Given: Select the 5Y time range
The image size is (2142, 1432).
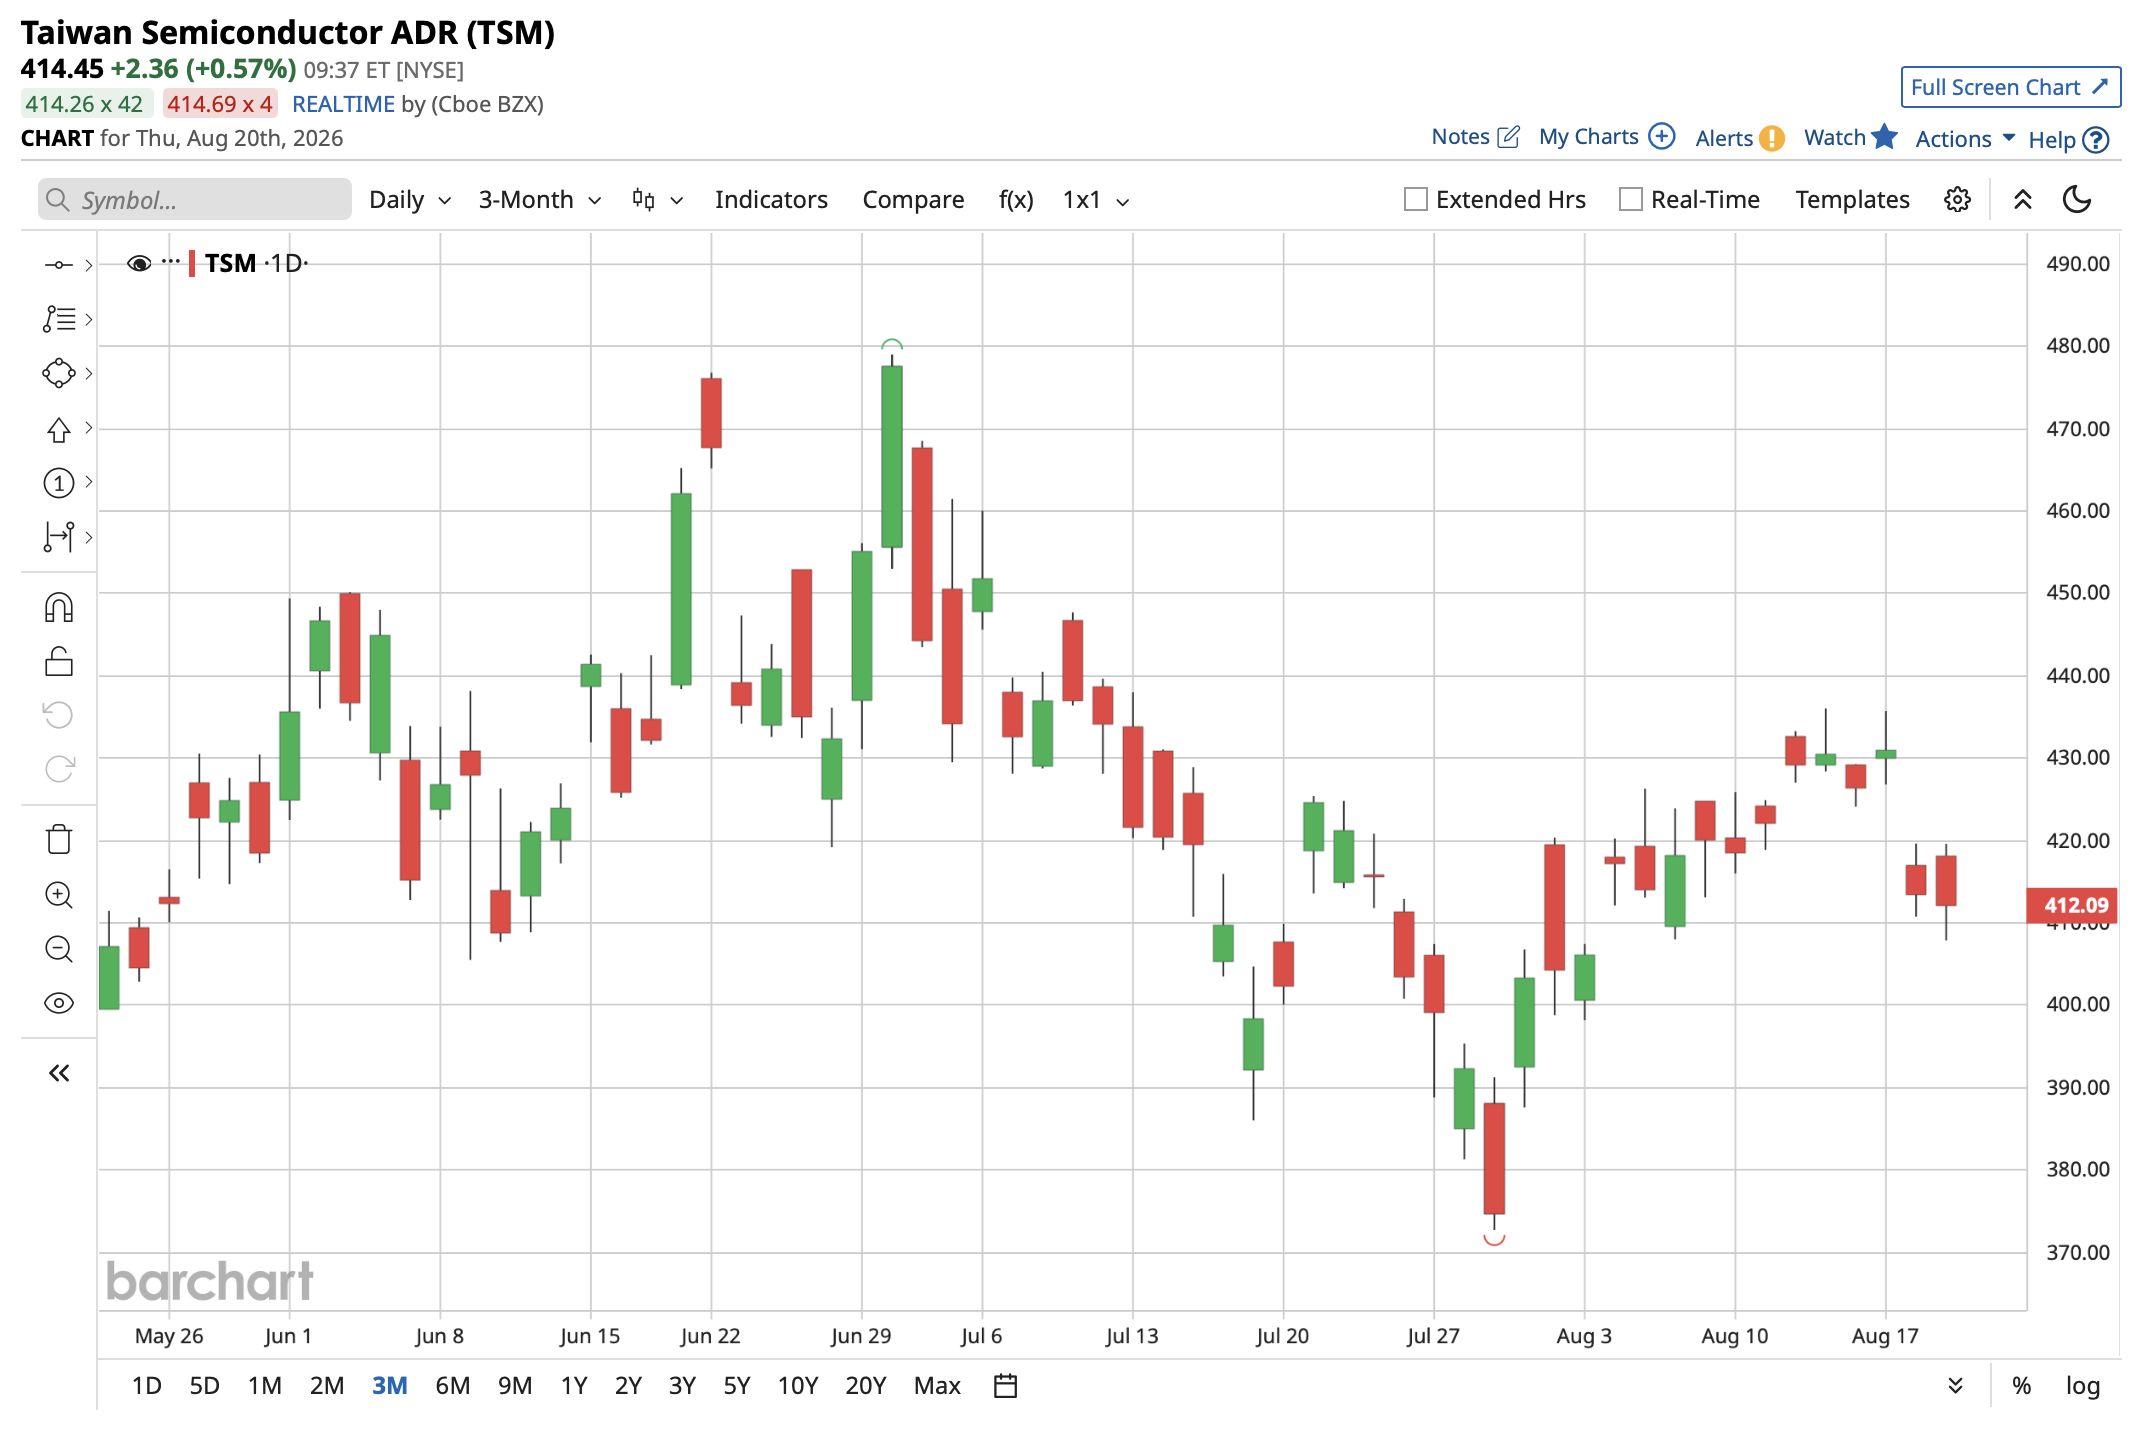Looking at the screenshot, I should pos(736,1386).
